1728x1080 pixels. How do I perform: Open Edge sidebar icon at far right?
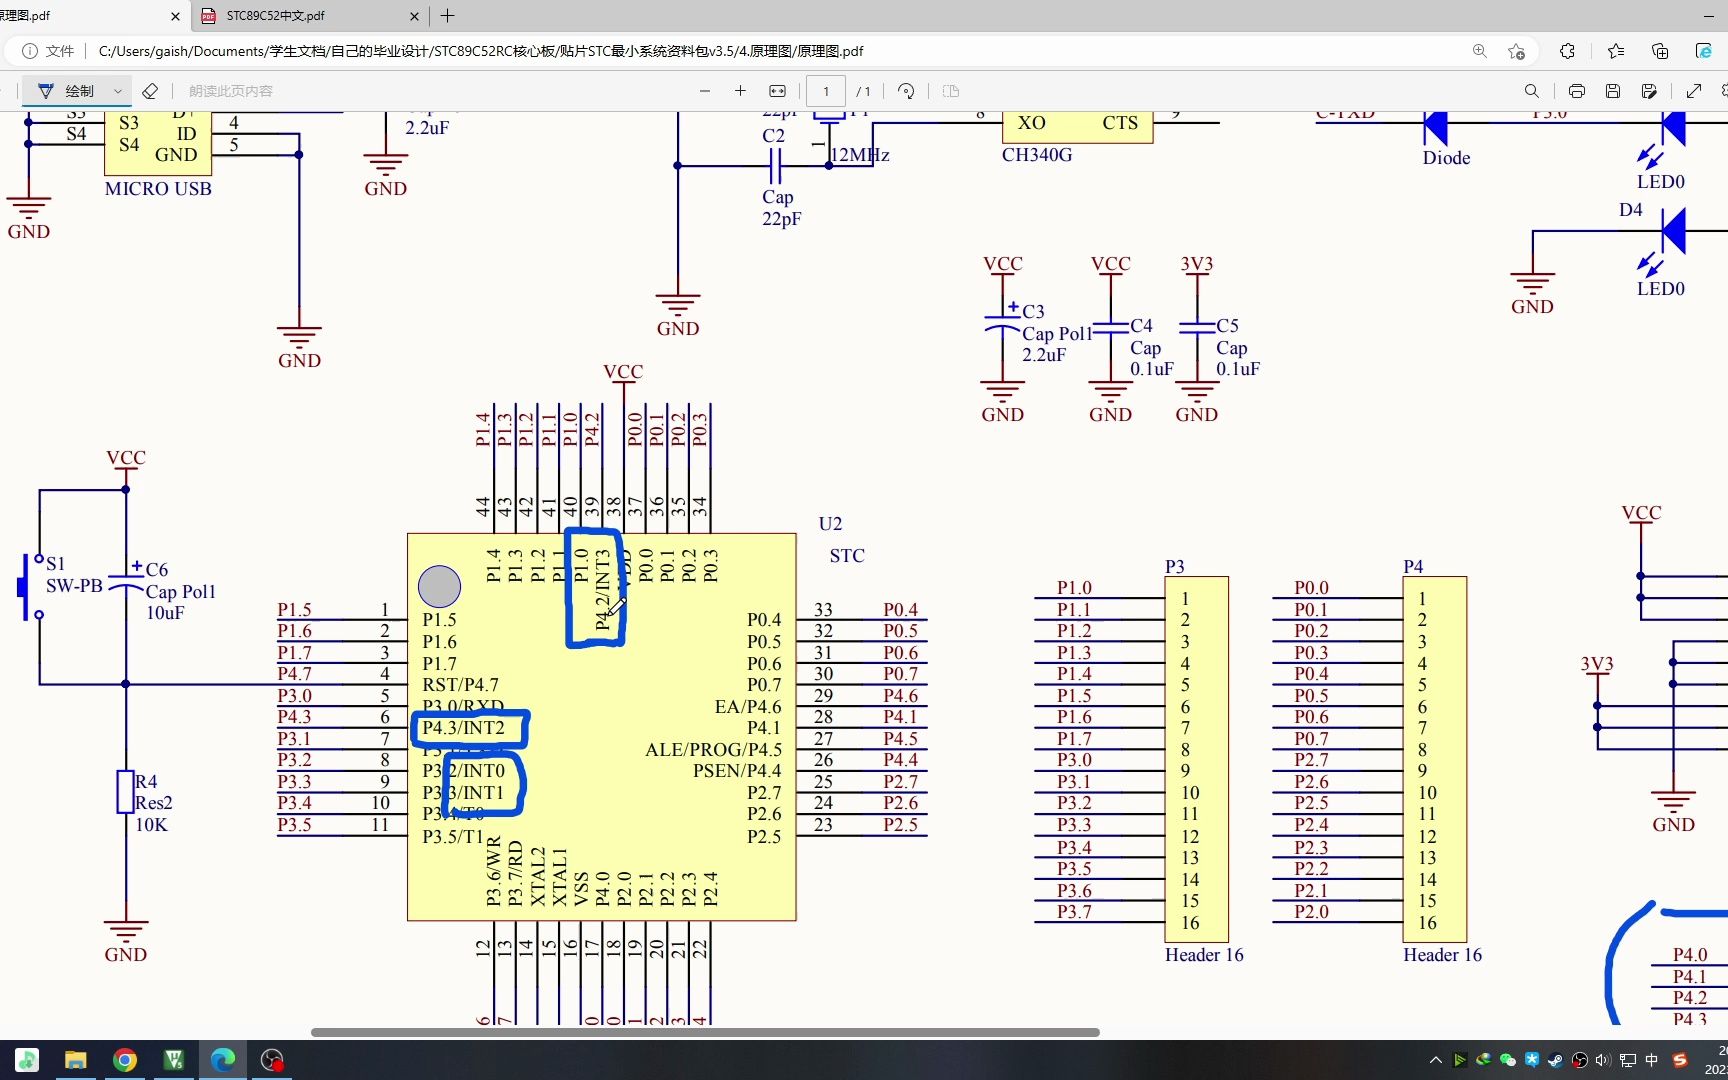(1704, 51)
